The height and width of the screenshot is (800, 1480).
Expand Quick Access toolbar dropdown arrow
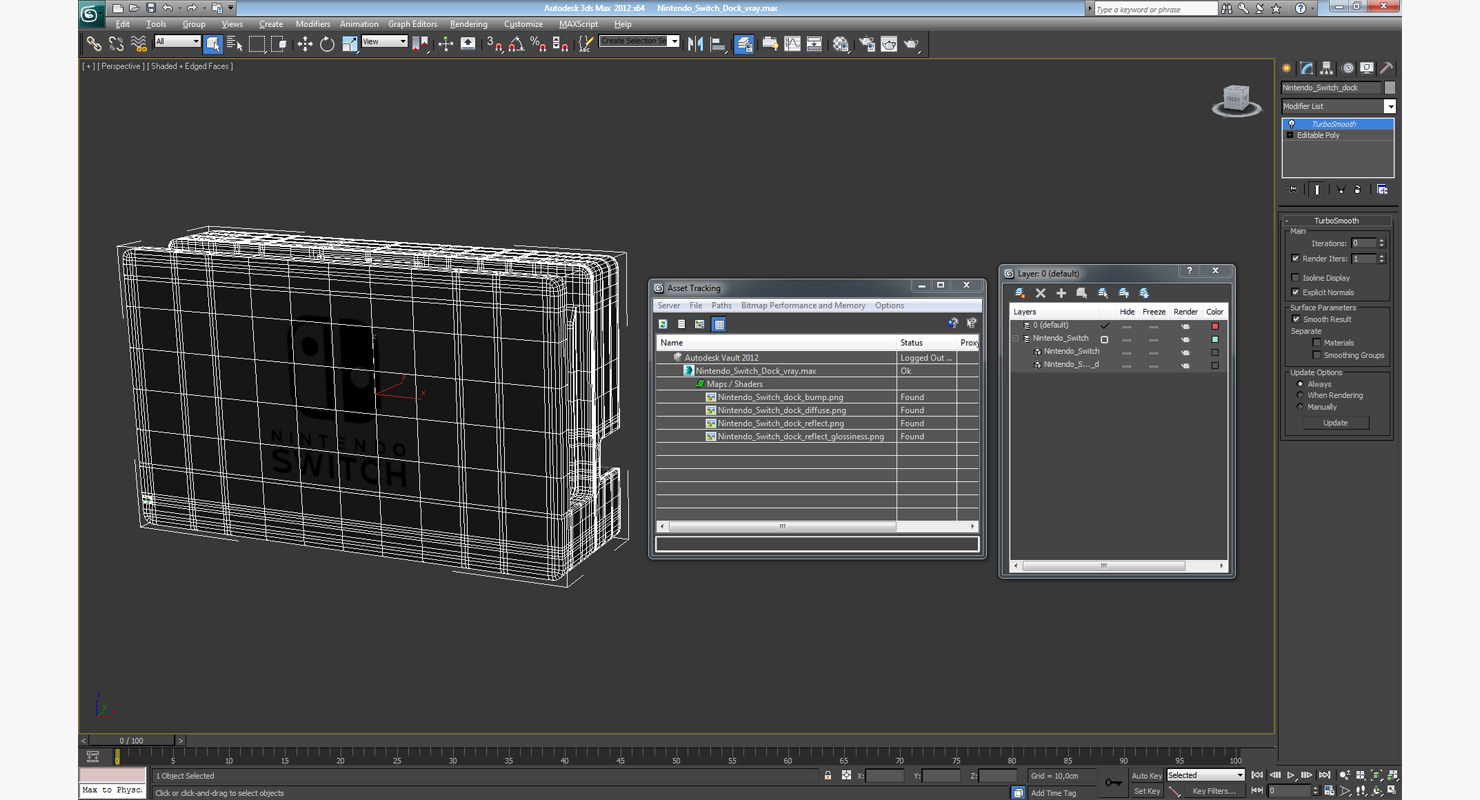coord(231,8)
